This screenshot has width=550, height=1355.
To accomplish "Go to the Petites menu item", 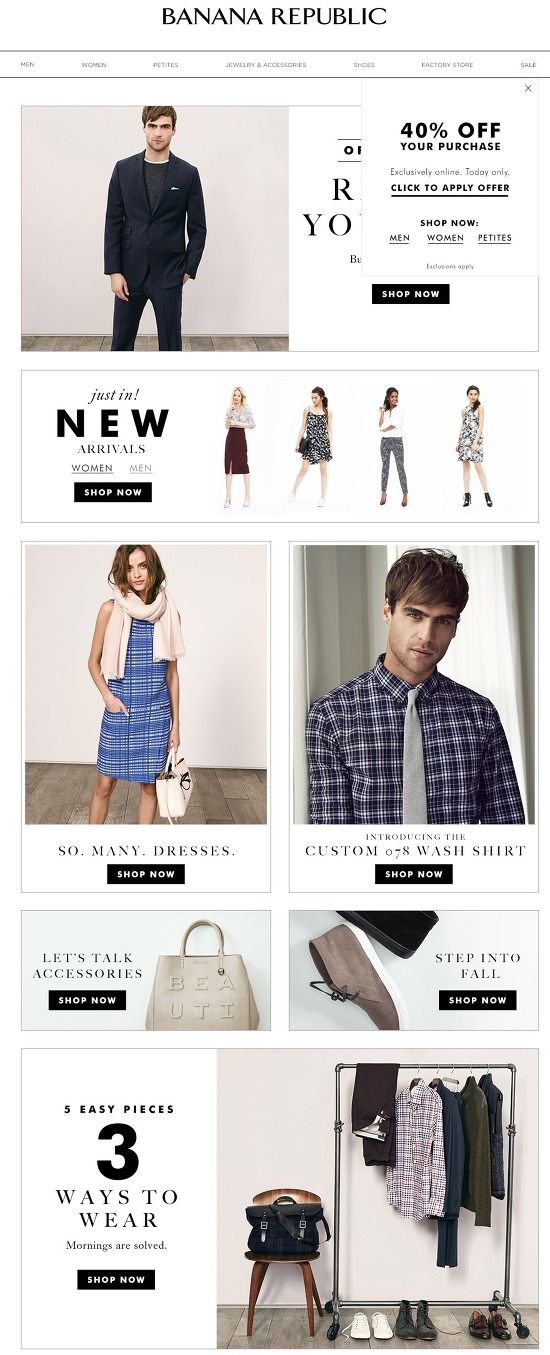I will coord(166,65).
